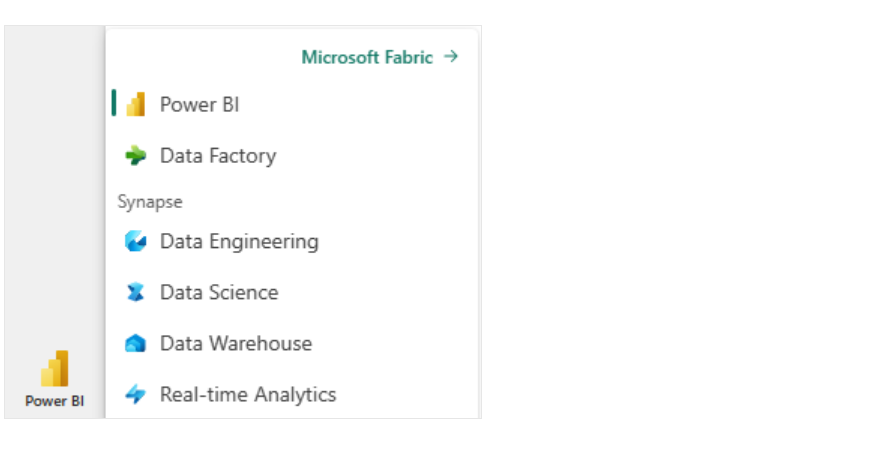Choose the Power BI menu entry text
This screenshot has height=460, width=886.
coord(199,105)
